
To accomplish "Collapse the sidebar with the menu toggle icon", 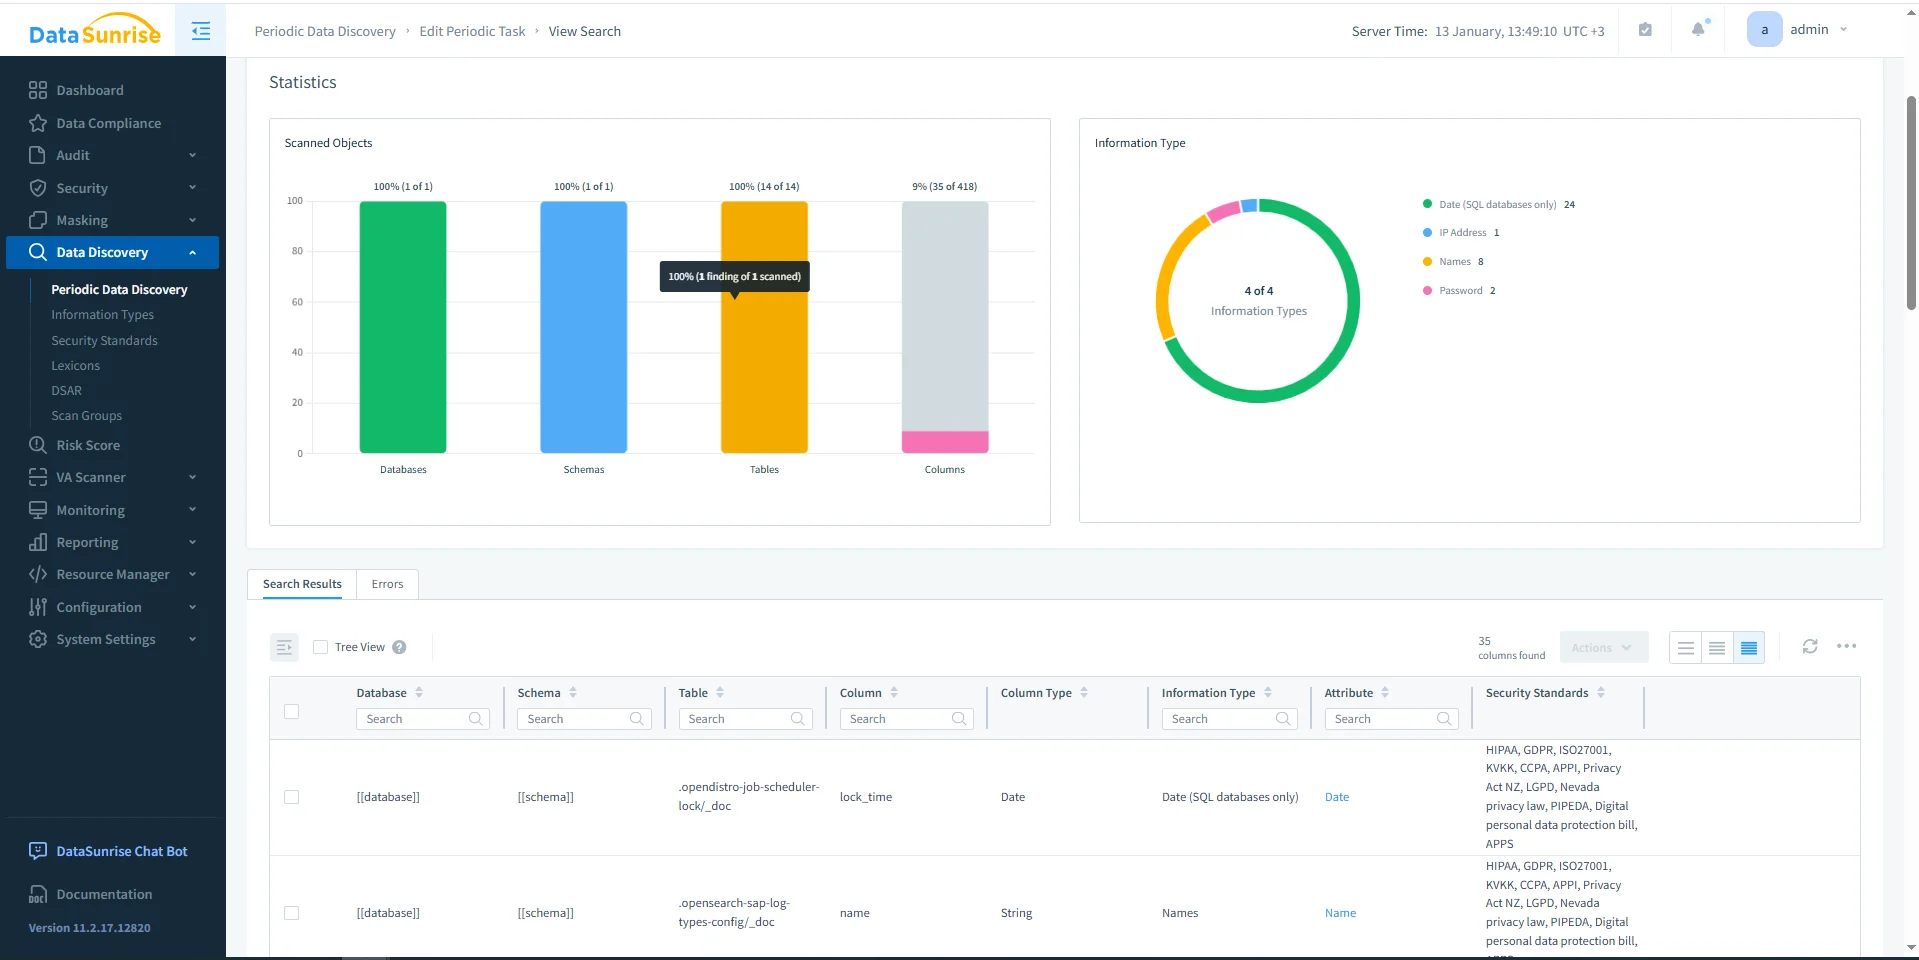I will [x=201, y=31].
